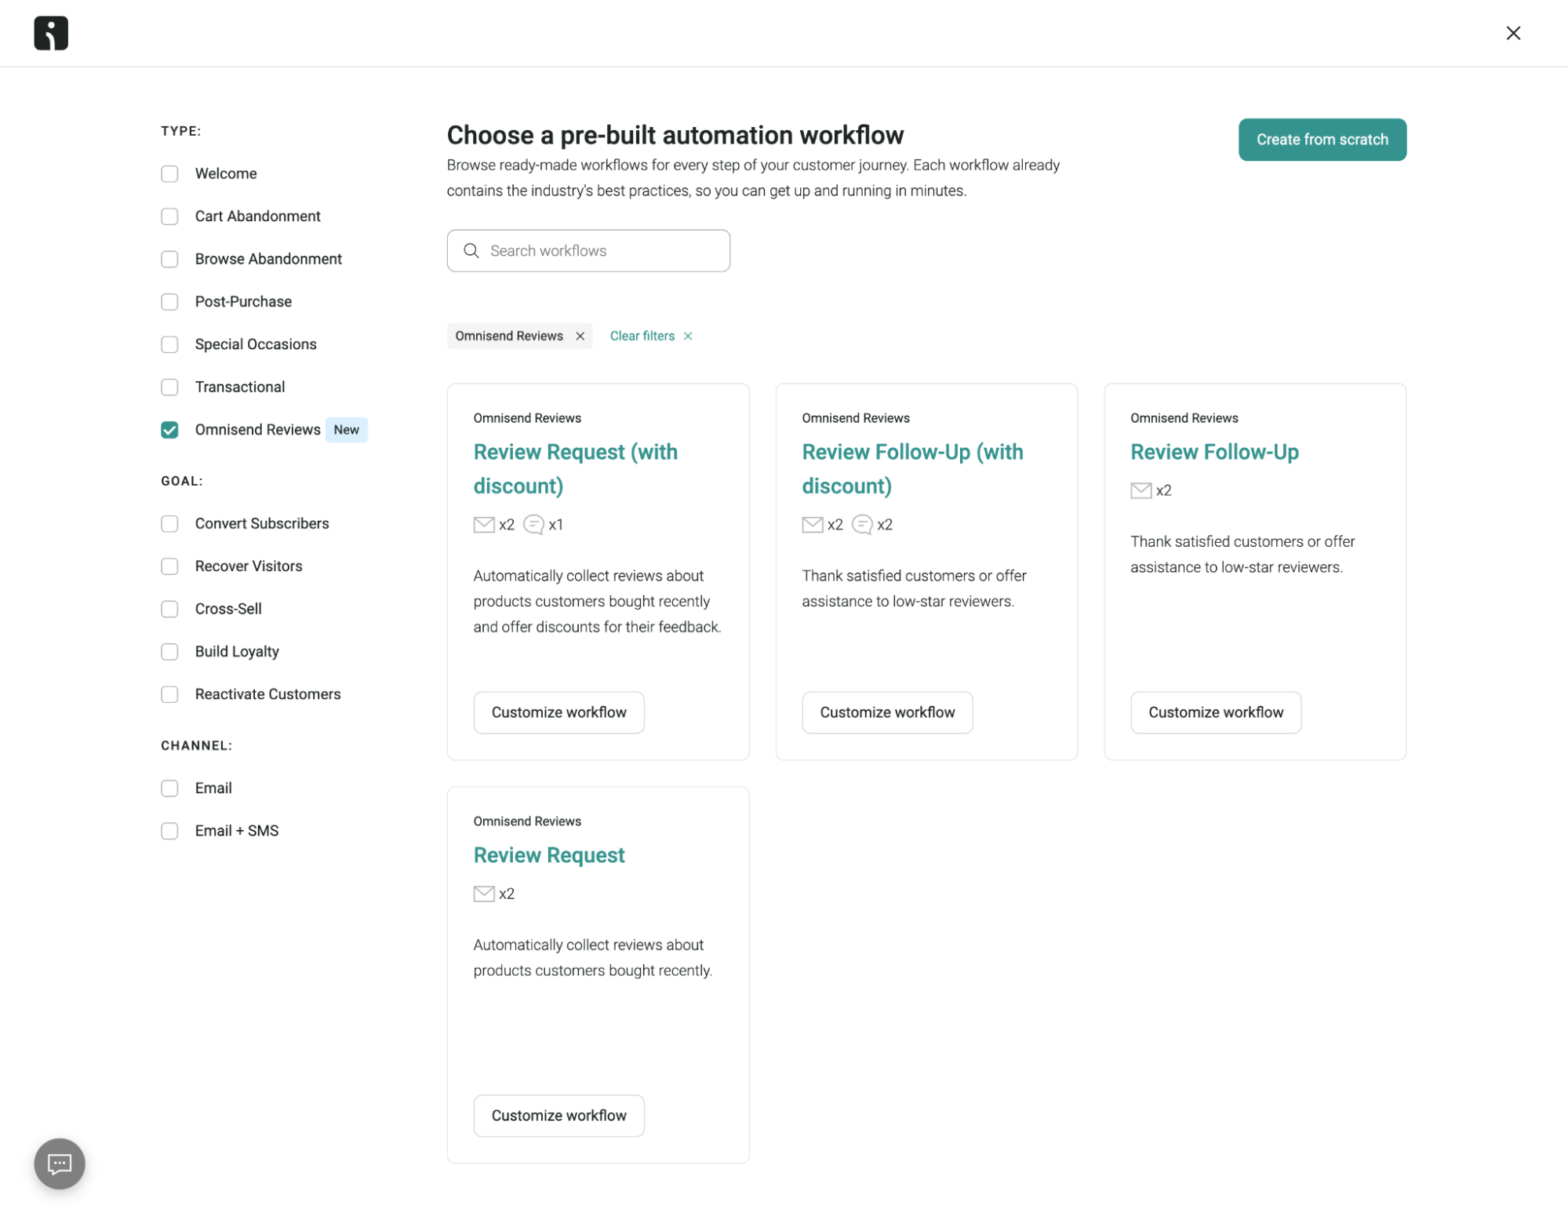
Task: Enable the Welcome type filter
Action: (169, 173)
